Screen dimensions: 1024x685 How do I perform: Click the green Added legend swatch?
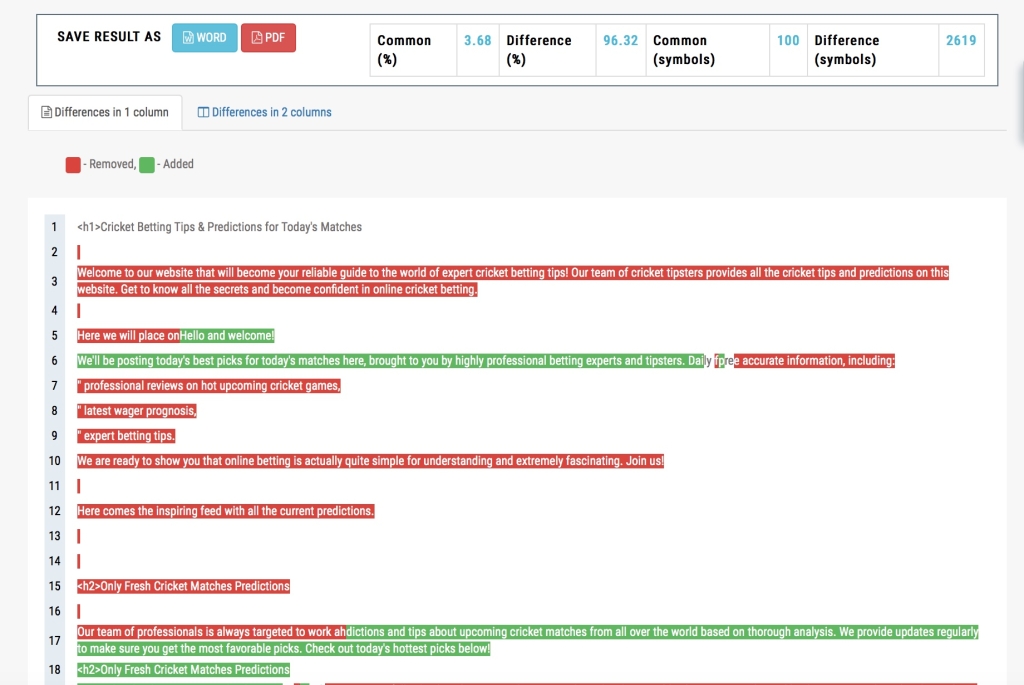147,165
